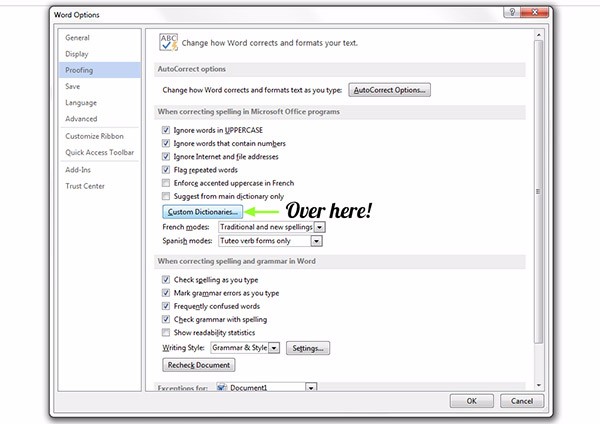Uncheck Check grammar with spelling
This screenshot has height=424, width=600.
[x=166, y=319]
